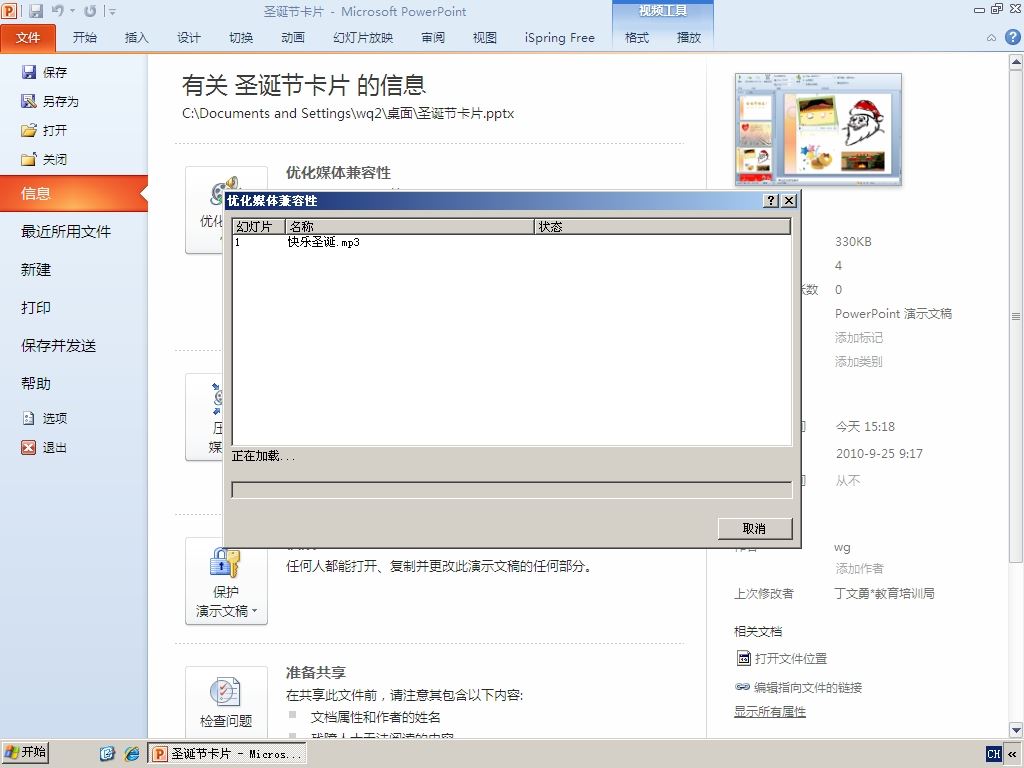This screenshot has width=1024, height=768.
Task: Click the 添加标记 field
Action: pyautogui.click(x=859, y=338)
